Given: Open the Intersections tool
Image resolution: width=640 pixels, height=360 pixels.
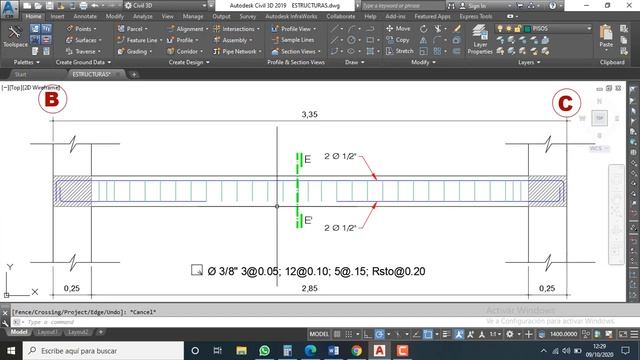Looking at the screenshot, I should click(236, 29).
